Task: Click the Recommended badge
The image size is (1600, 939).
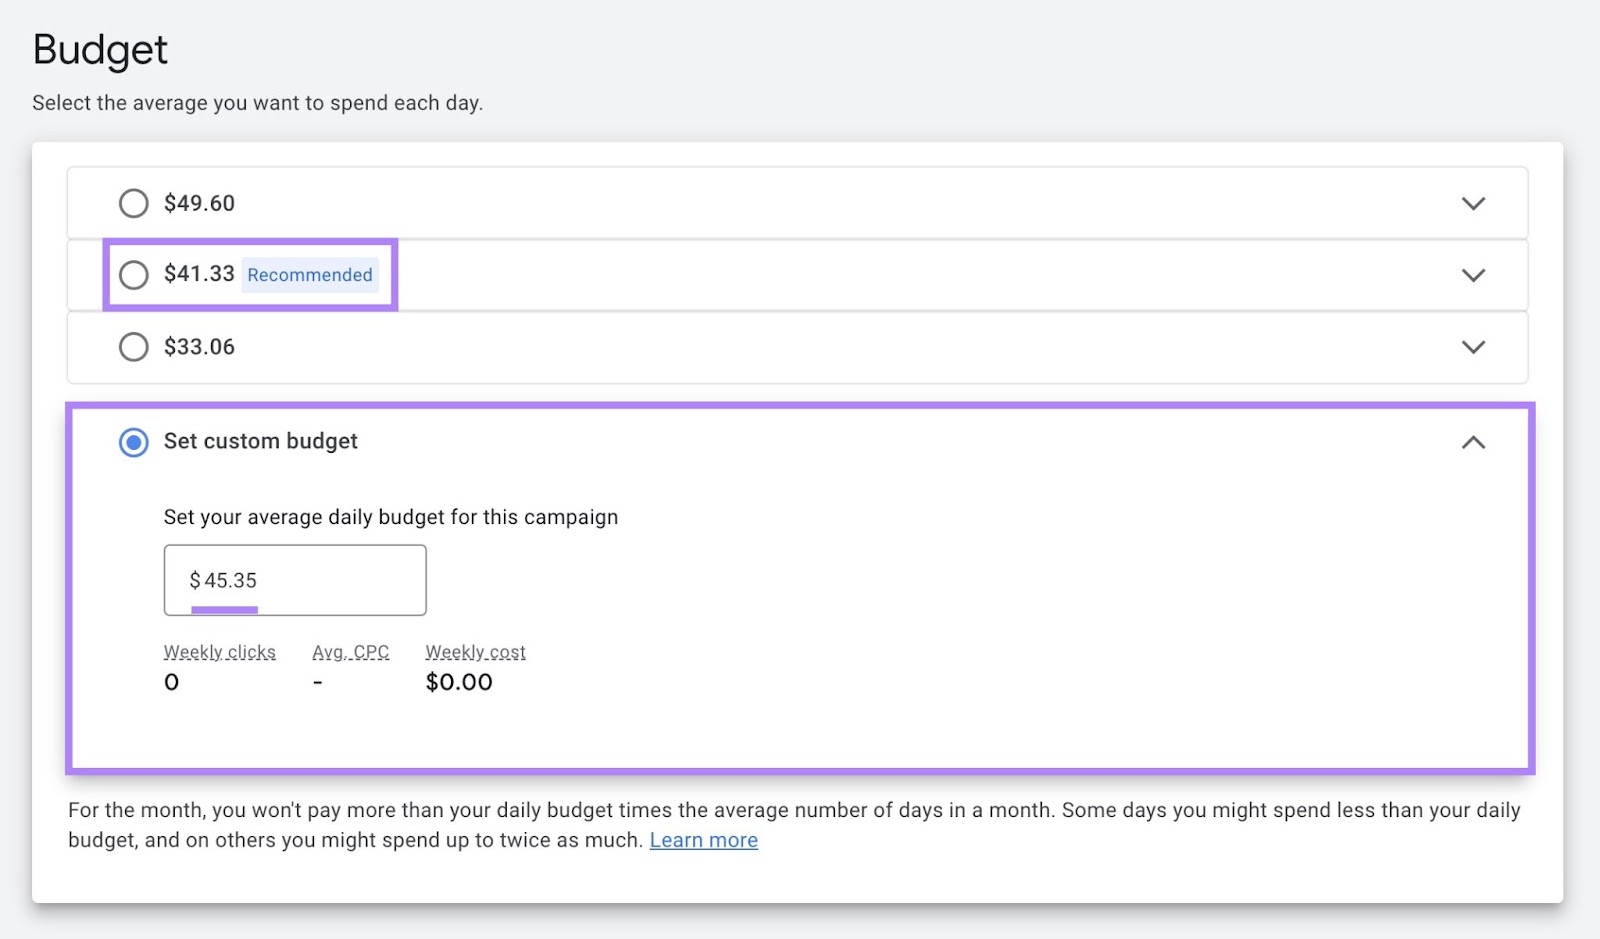Action: pos(311,274)
